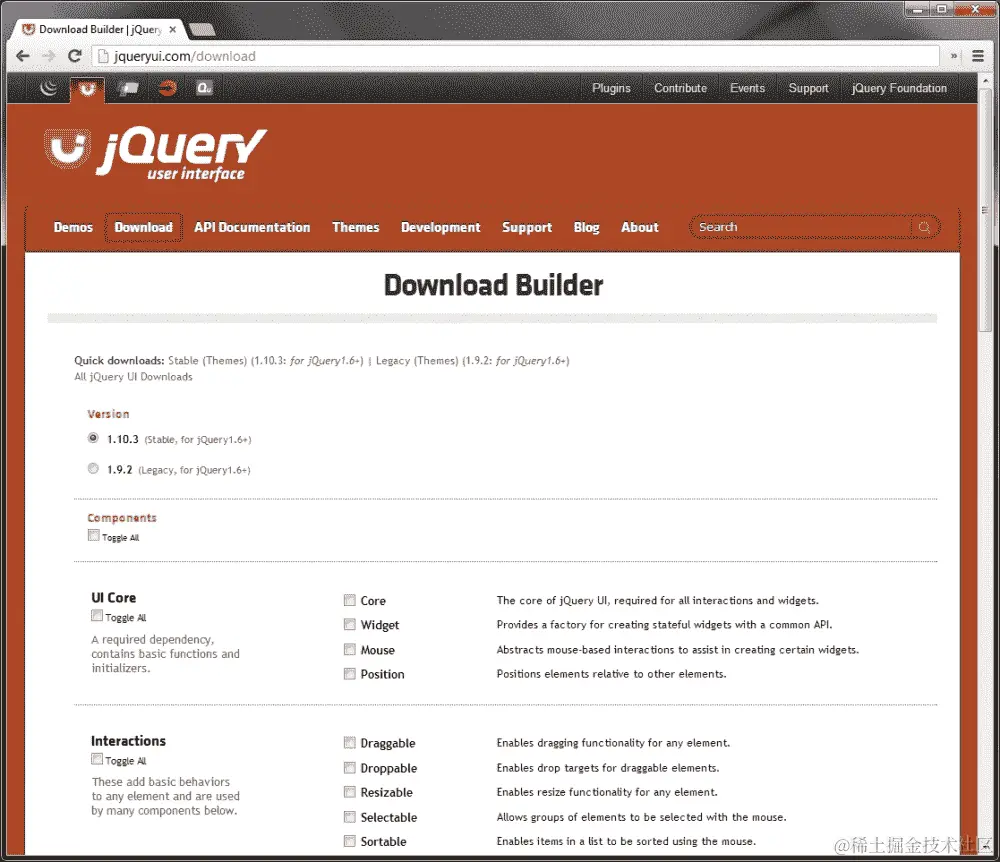Image resolution: width=1000 pixels, height=862 pixels.
Task: Open the jQuery project icon in the top bar
Action: [x=48, y=88]
